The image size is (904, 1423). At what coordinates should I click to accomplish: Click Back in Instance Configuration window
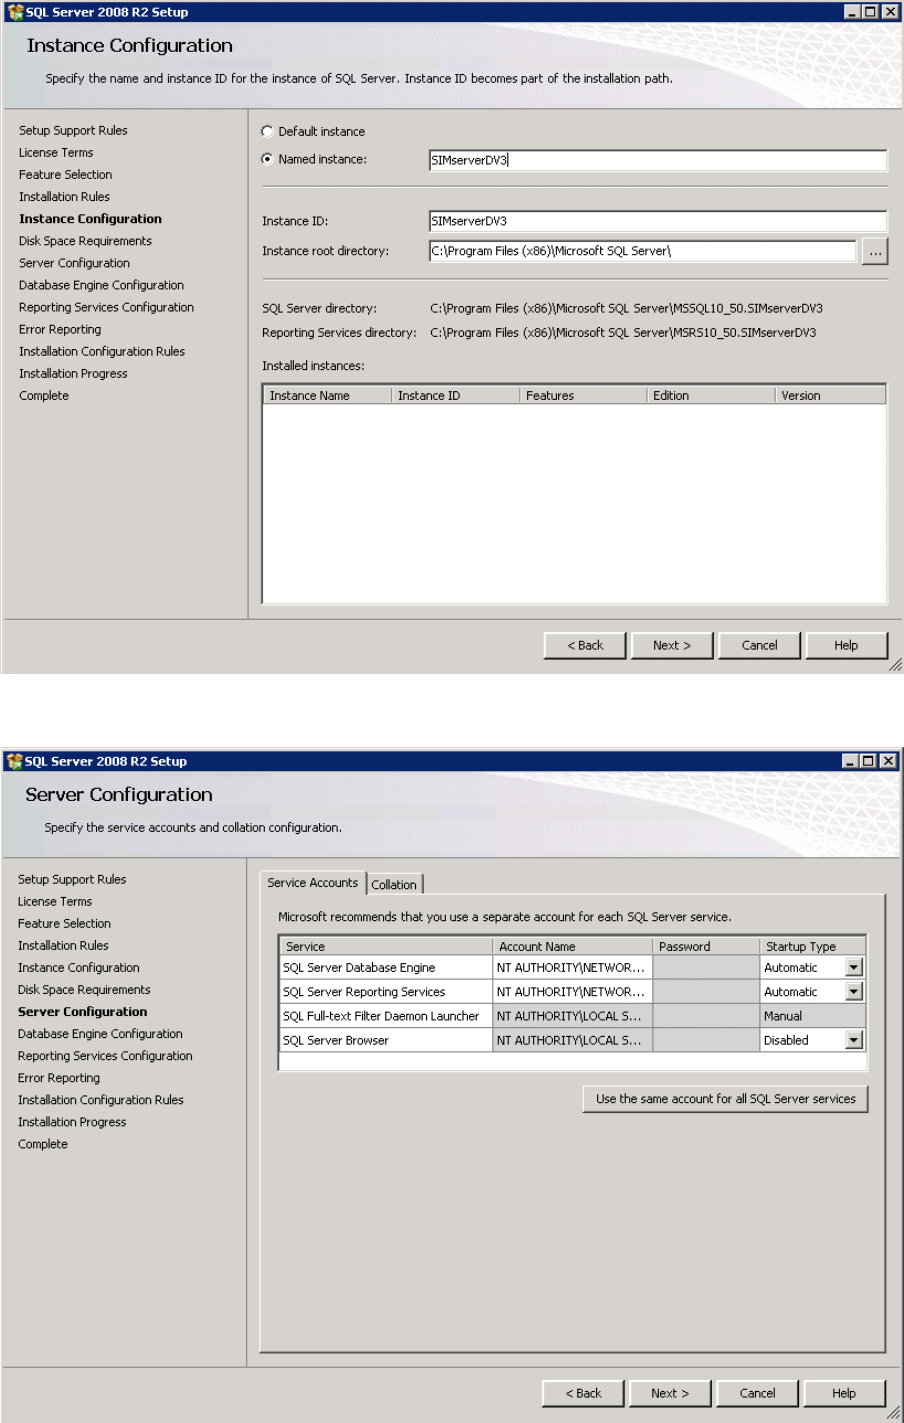pyautogui.click(x=585, y=646)
